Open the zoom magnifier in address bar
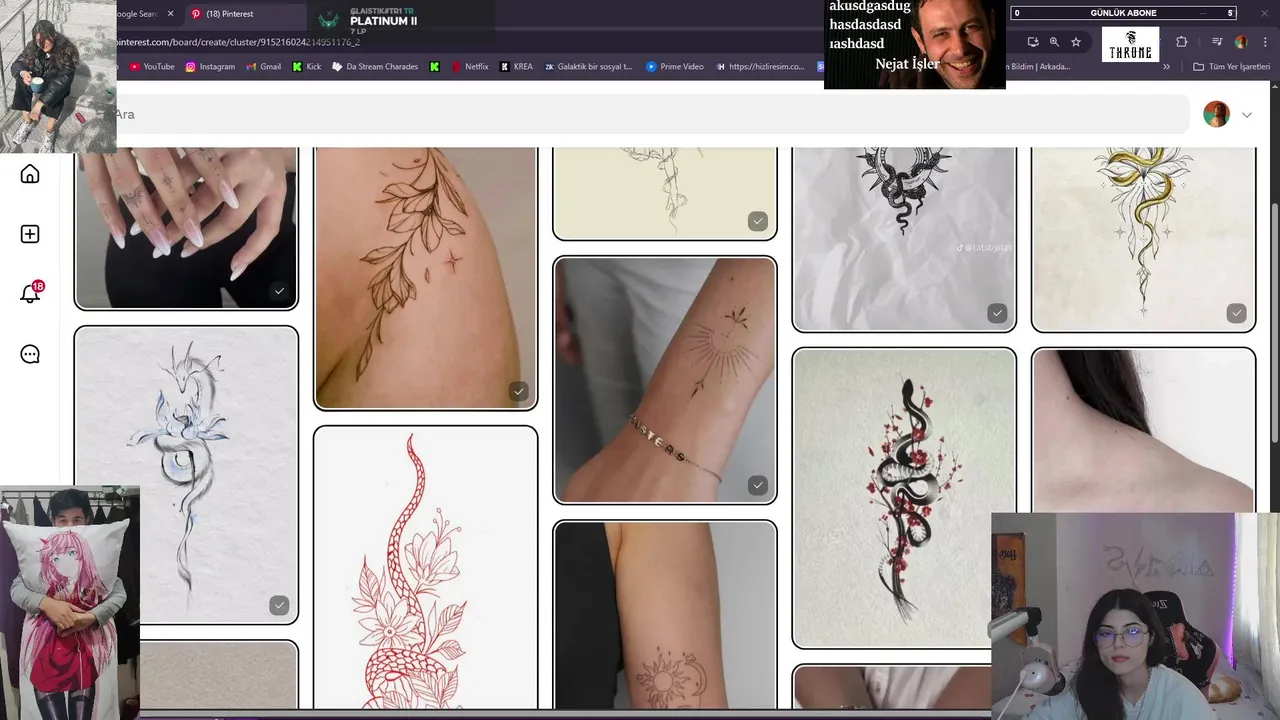 point(1054,42)
